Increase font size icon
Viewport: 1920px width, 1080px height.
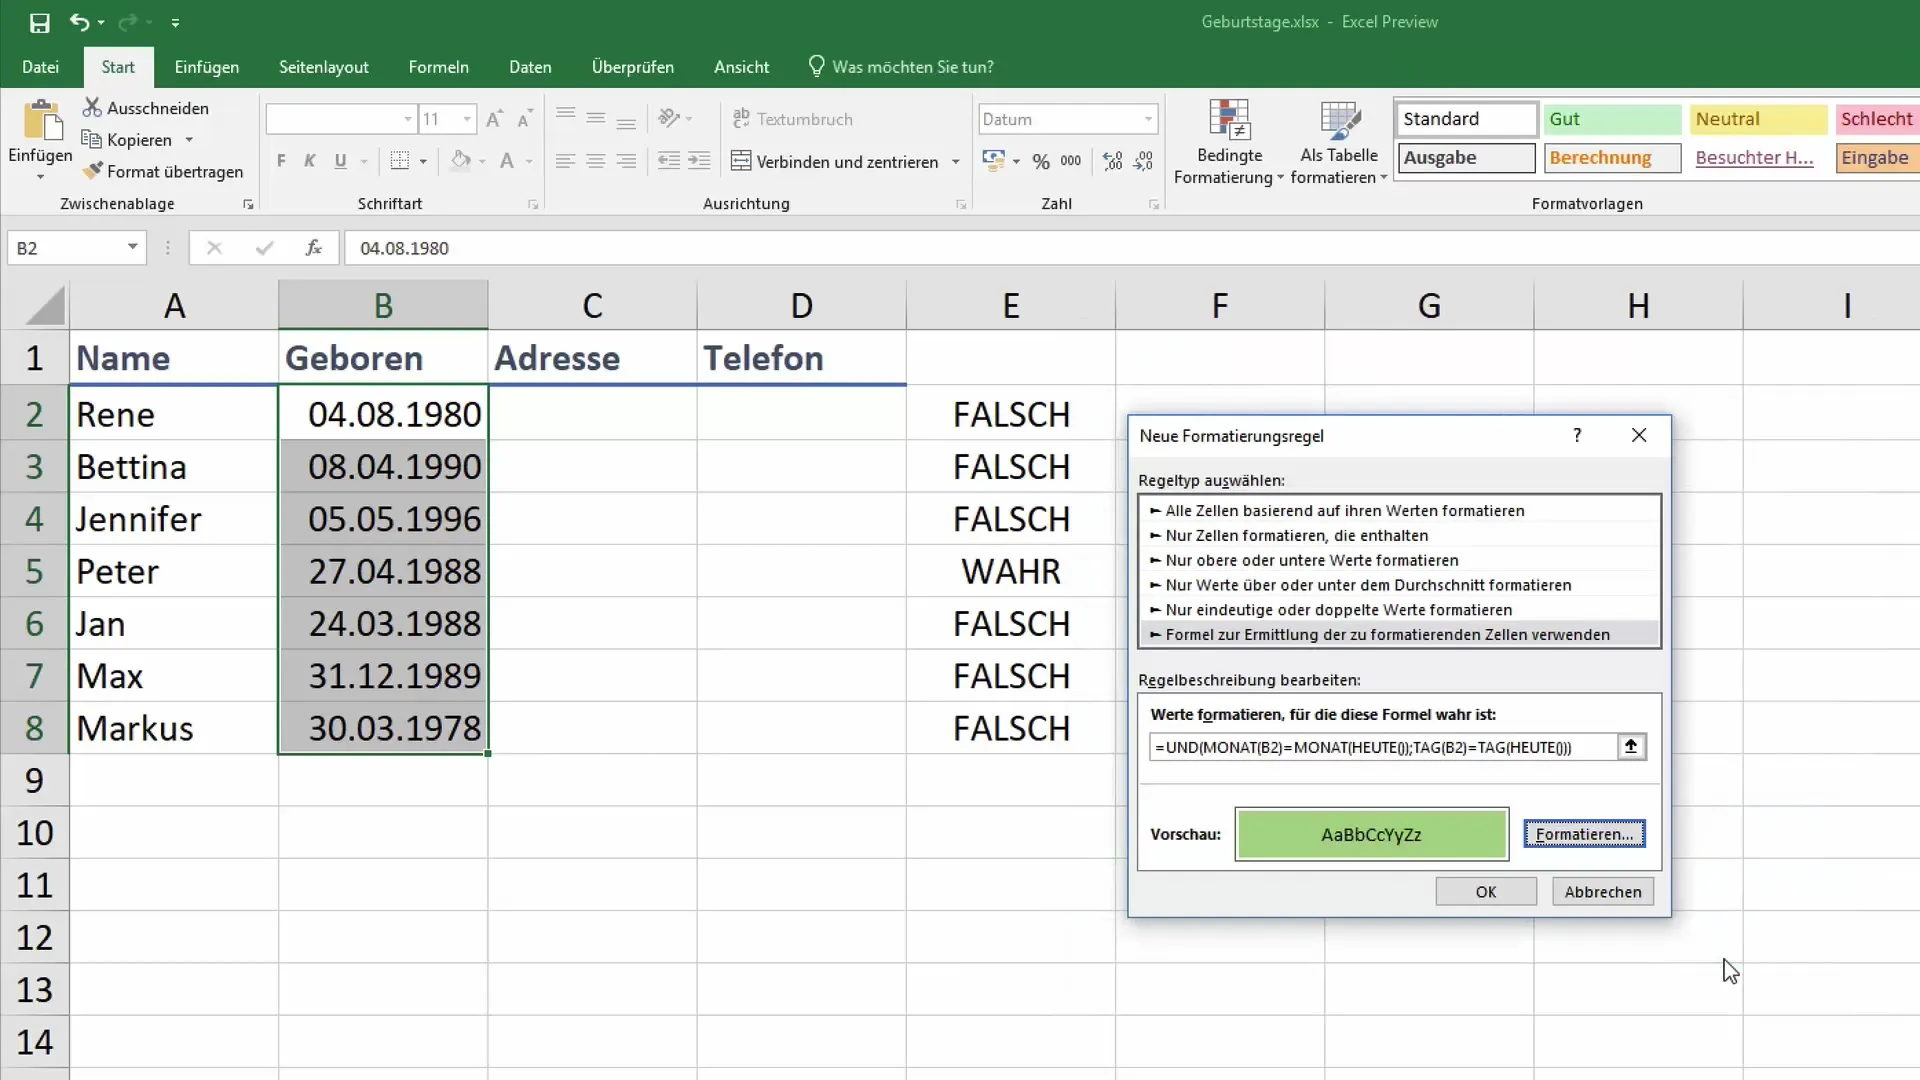(494, 119)
